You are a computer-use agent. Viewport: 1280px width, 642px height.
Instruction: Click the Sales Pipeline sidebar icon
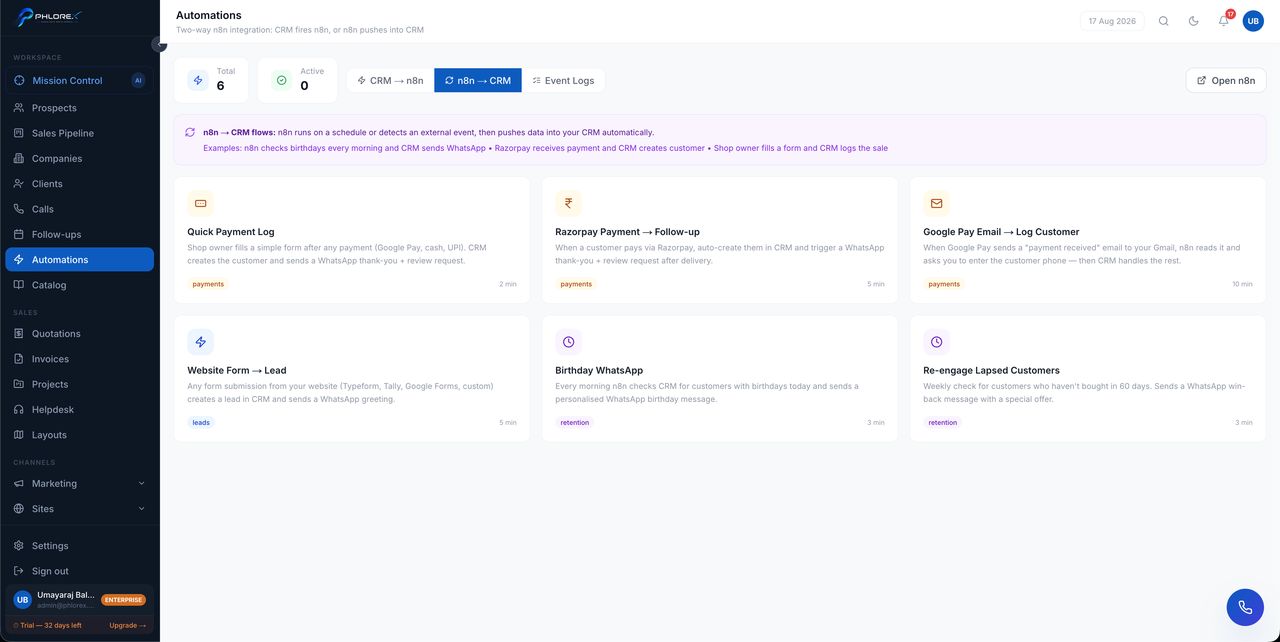(x=19, y=133)
